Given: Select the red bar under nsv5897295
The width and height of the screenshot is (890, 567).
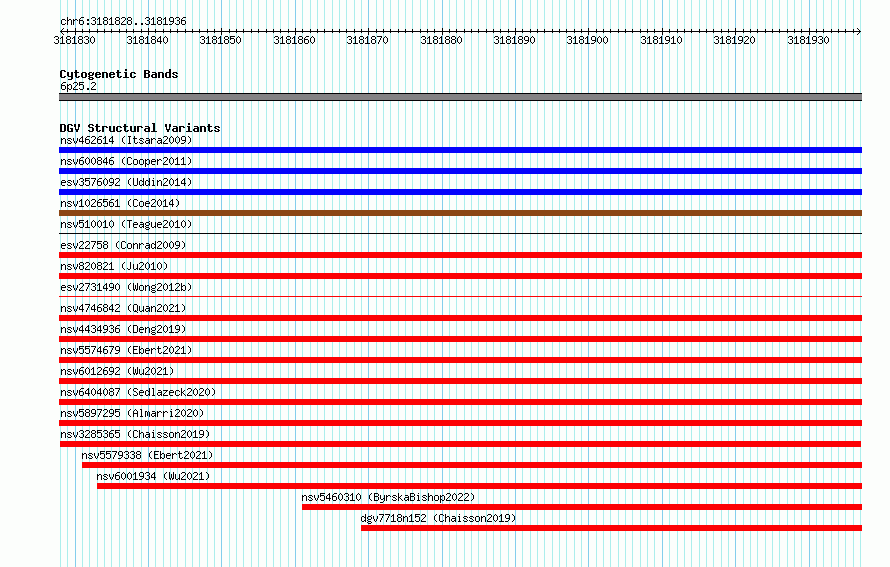Looking at the screenshot, I should pyautogui.click(x=460, y=423).
